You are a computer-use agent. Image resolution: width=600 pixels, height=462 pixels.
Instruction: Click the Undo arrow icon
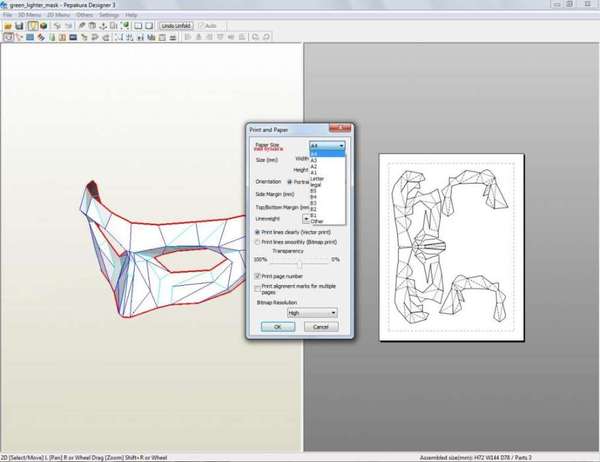point(57,26)
